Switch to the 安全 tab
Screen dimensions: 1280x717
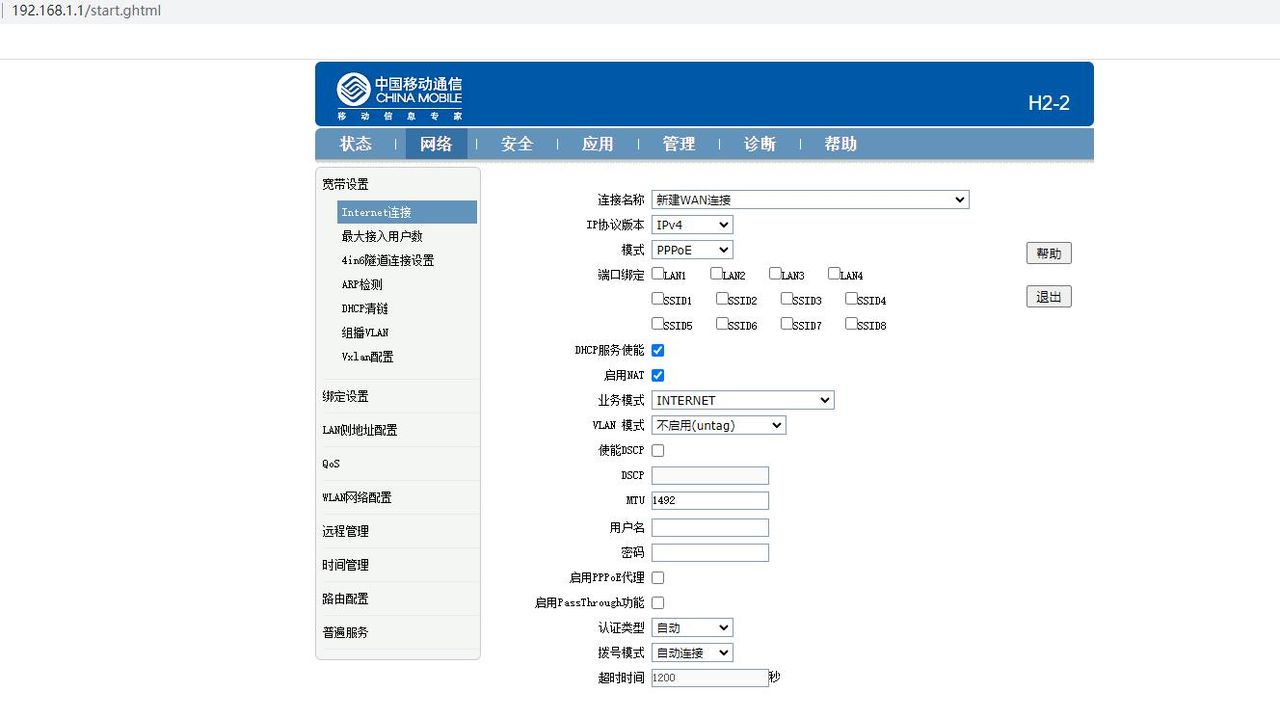point(517,144)
